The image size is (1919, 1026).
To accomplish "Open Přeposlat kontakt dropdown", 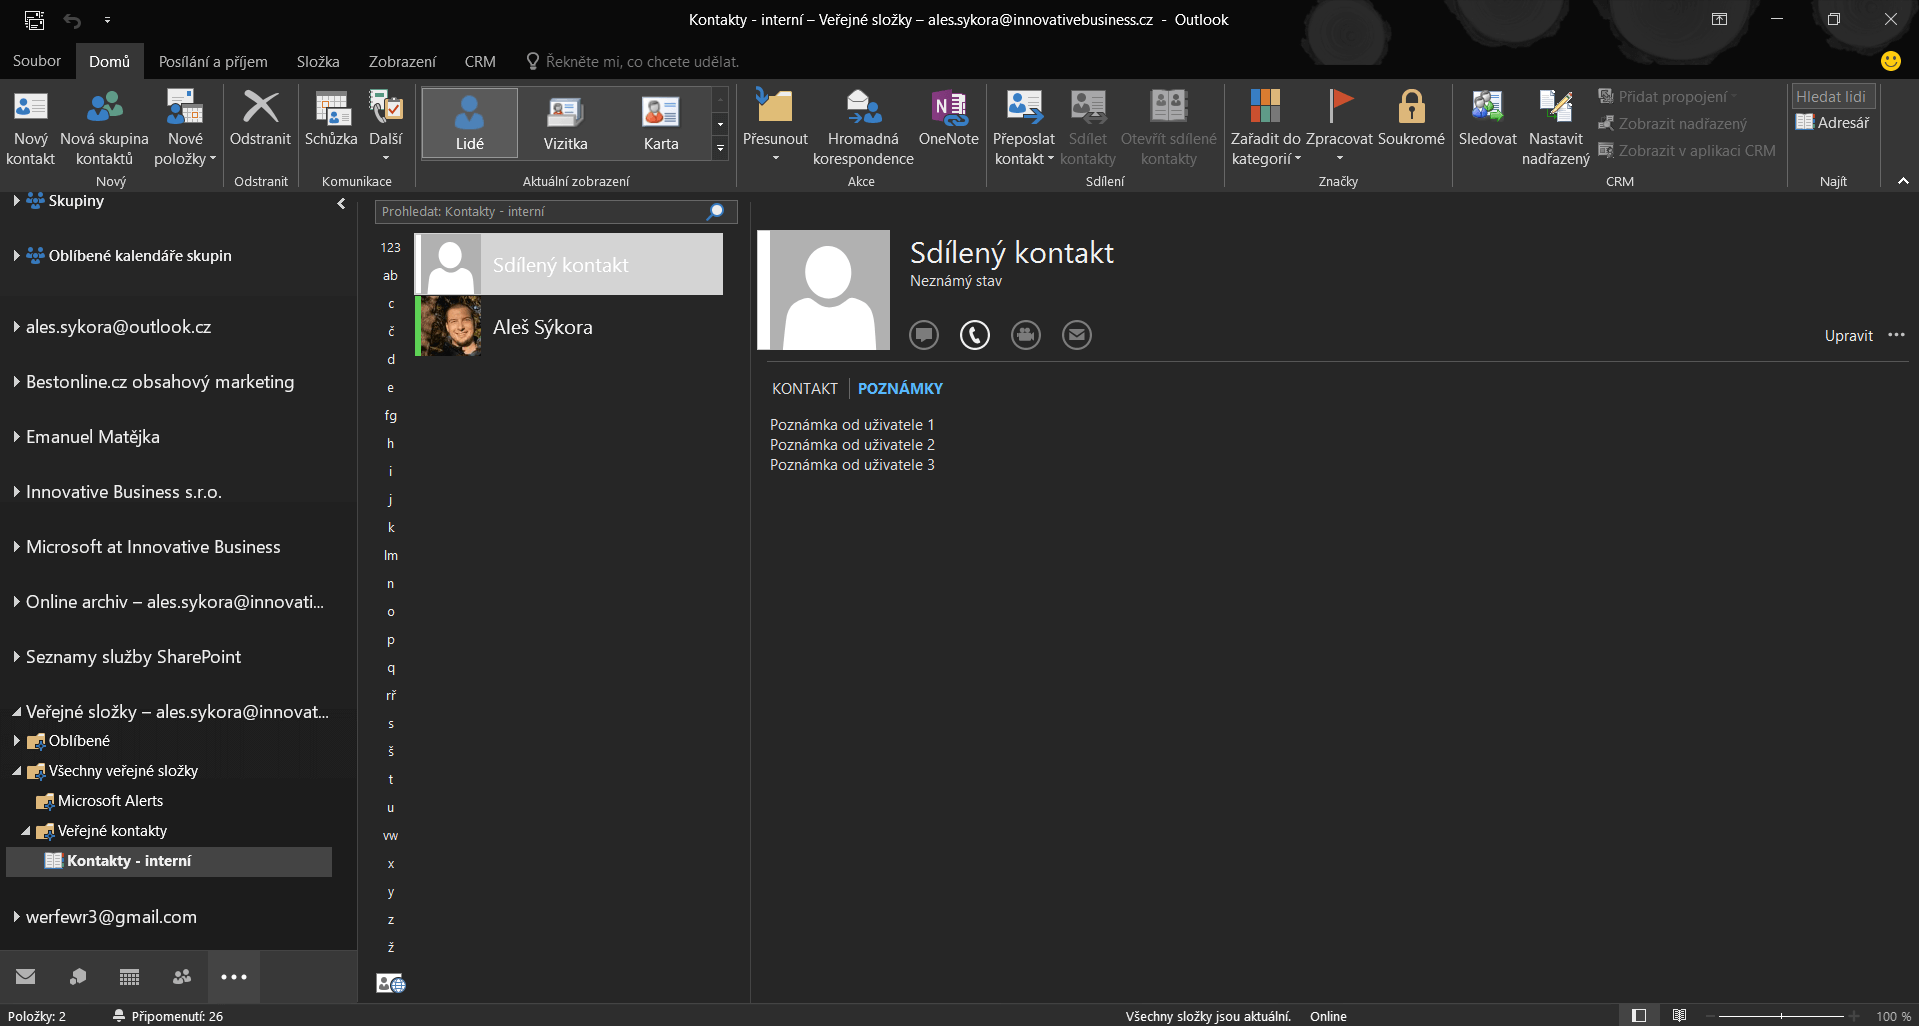I will point(1023,128).
